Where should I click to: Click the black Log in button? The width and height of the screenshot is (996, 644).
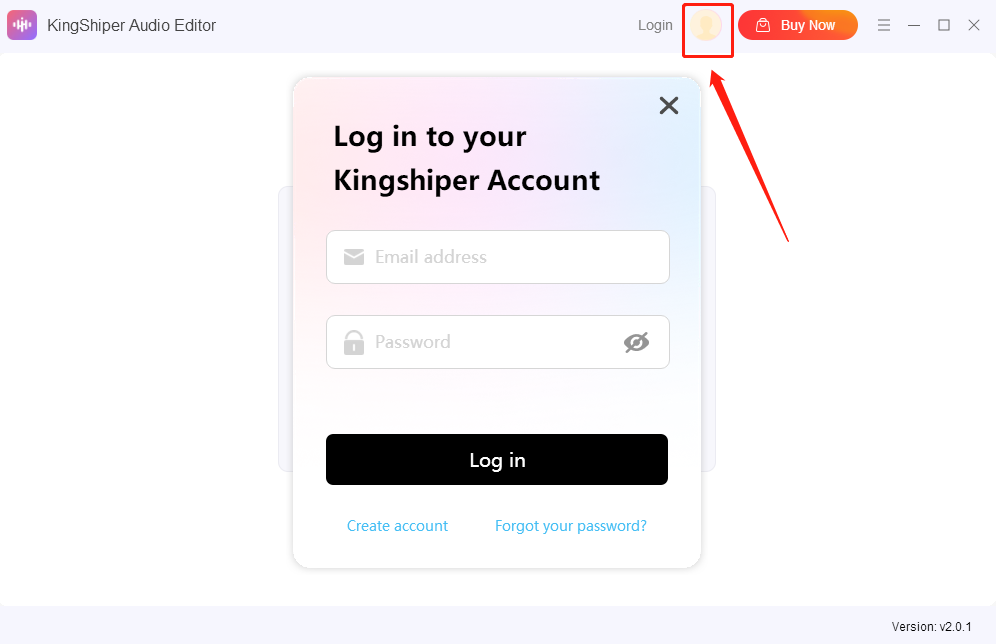[x=497, y=459]
